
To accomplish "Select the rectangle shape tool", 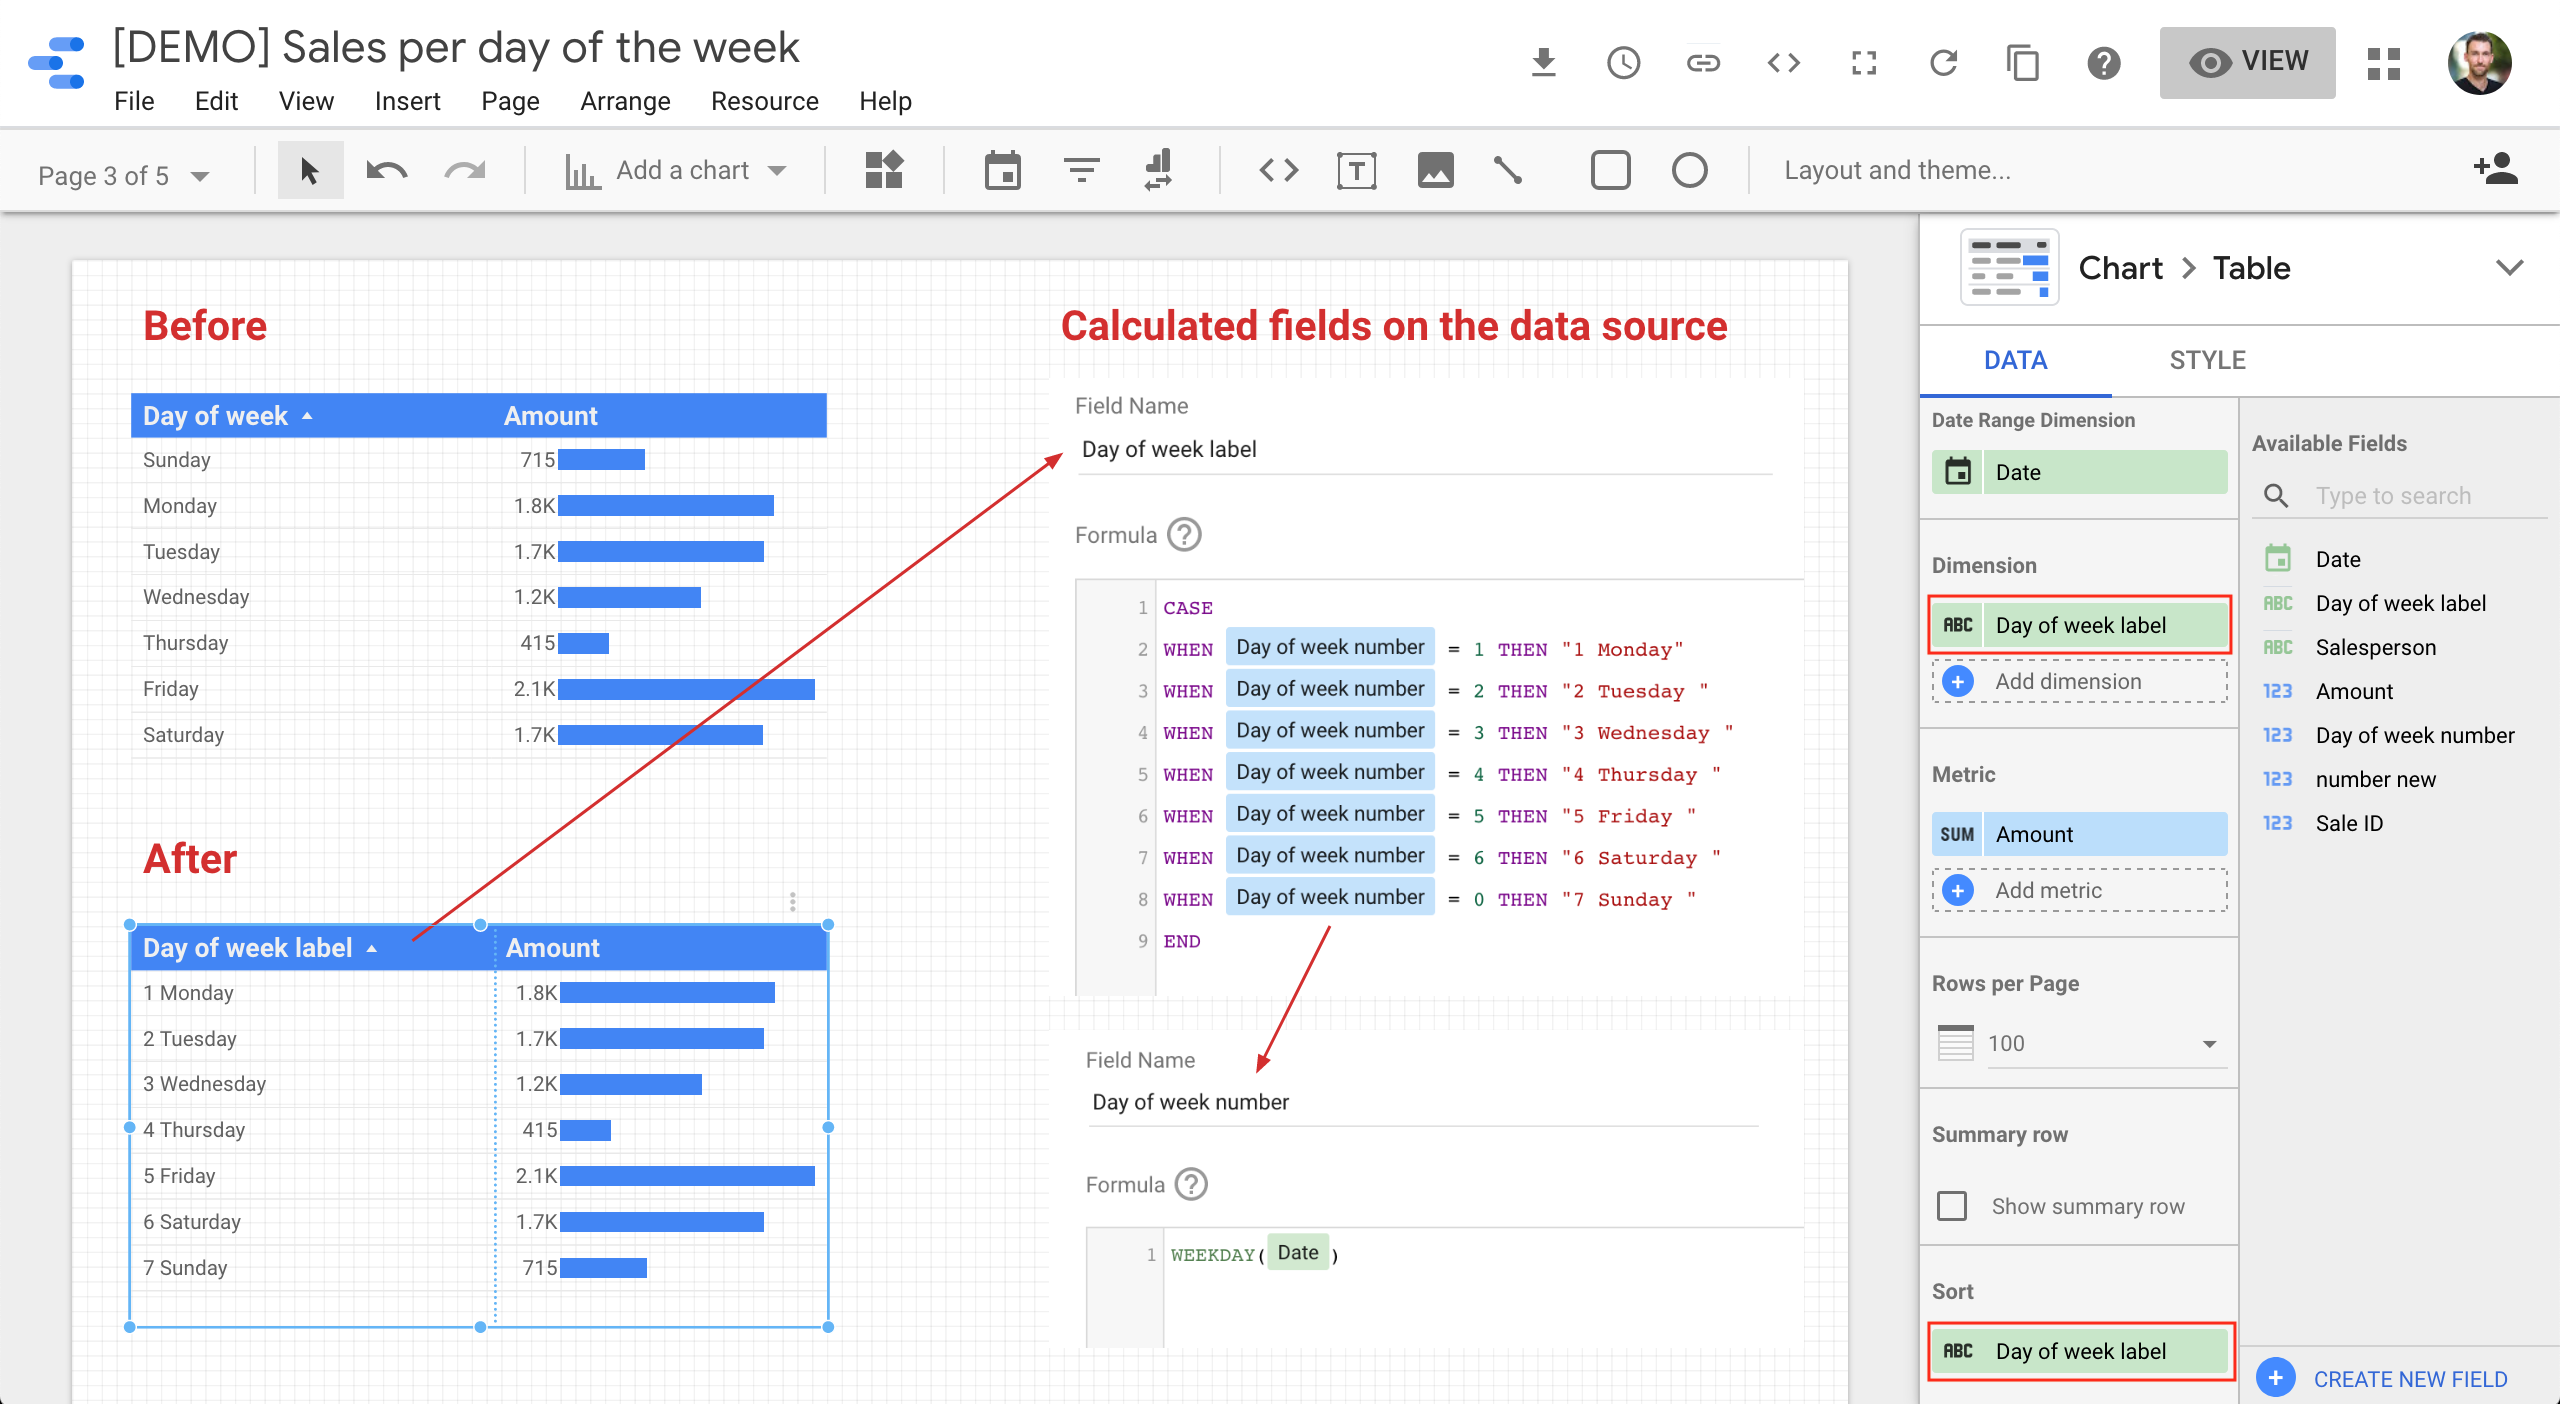I will tap(1610, 171).
